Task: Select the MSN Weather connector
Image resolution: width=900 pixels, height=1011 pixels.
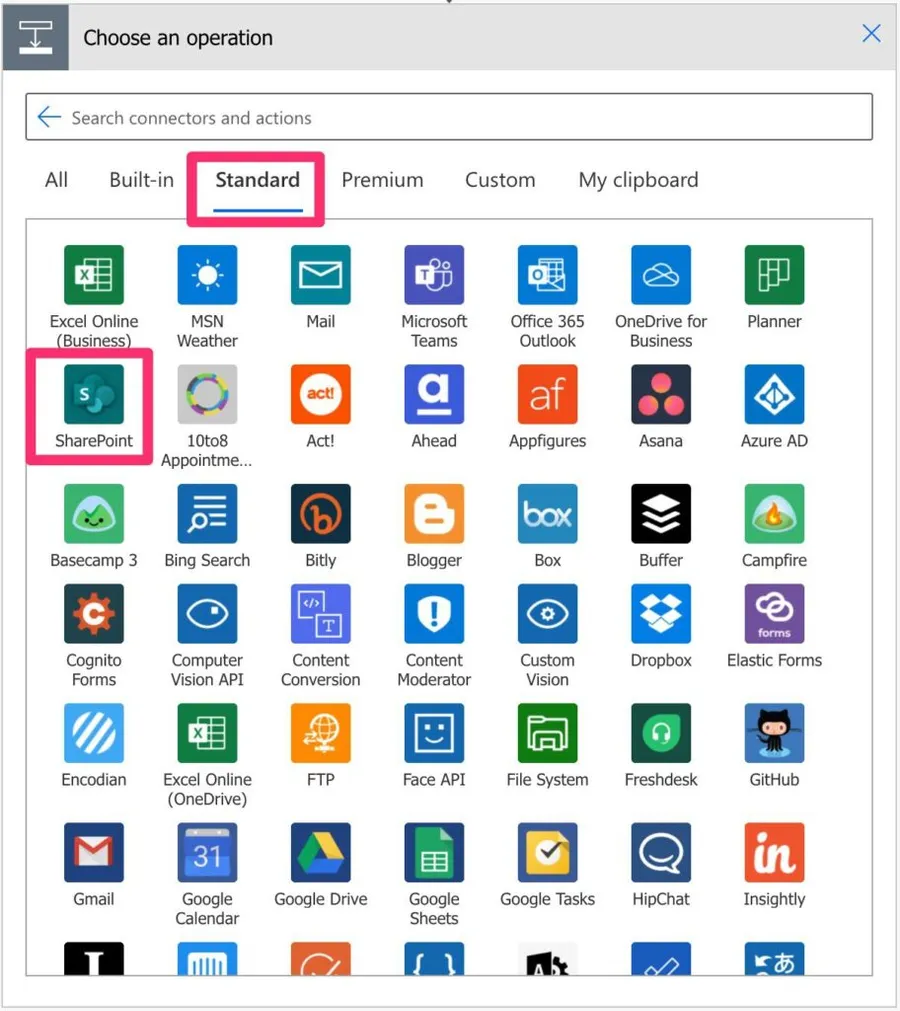Action: tap(207, 275)
